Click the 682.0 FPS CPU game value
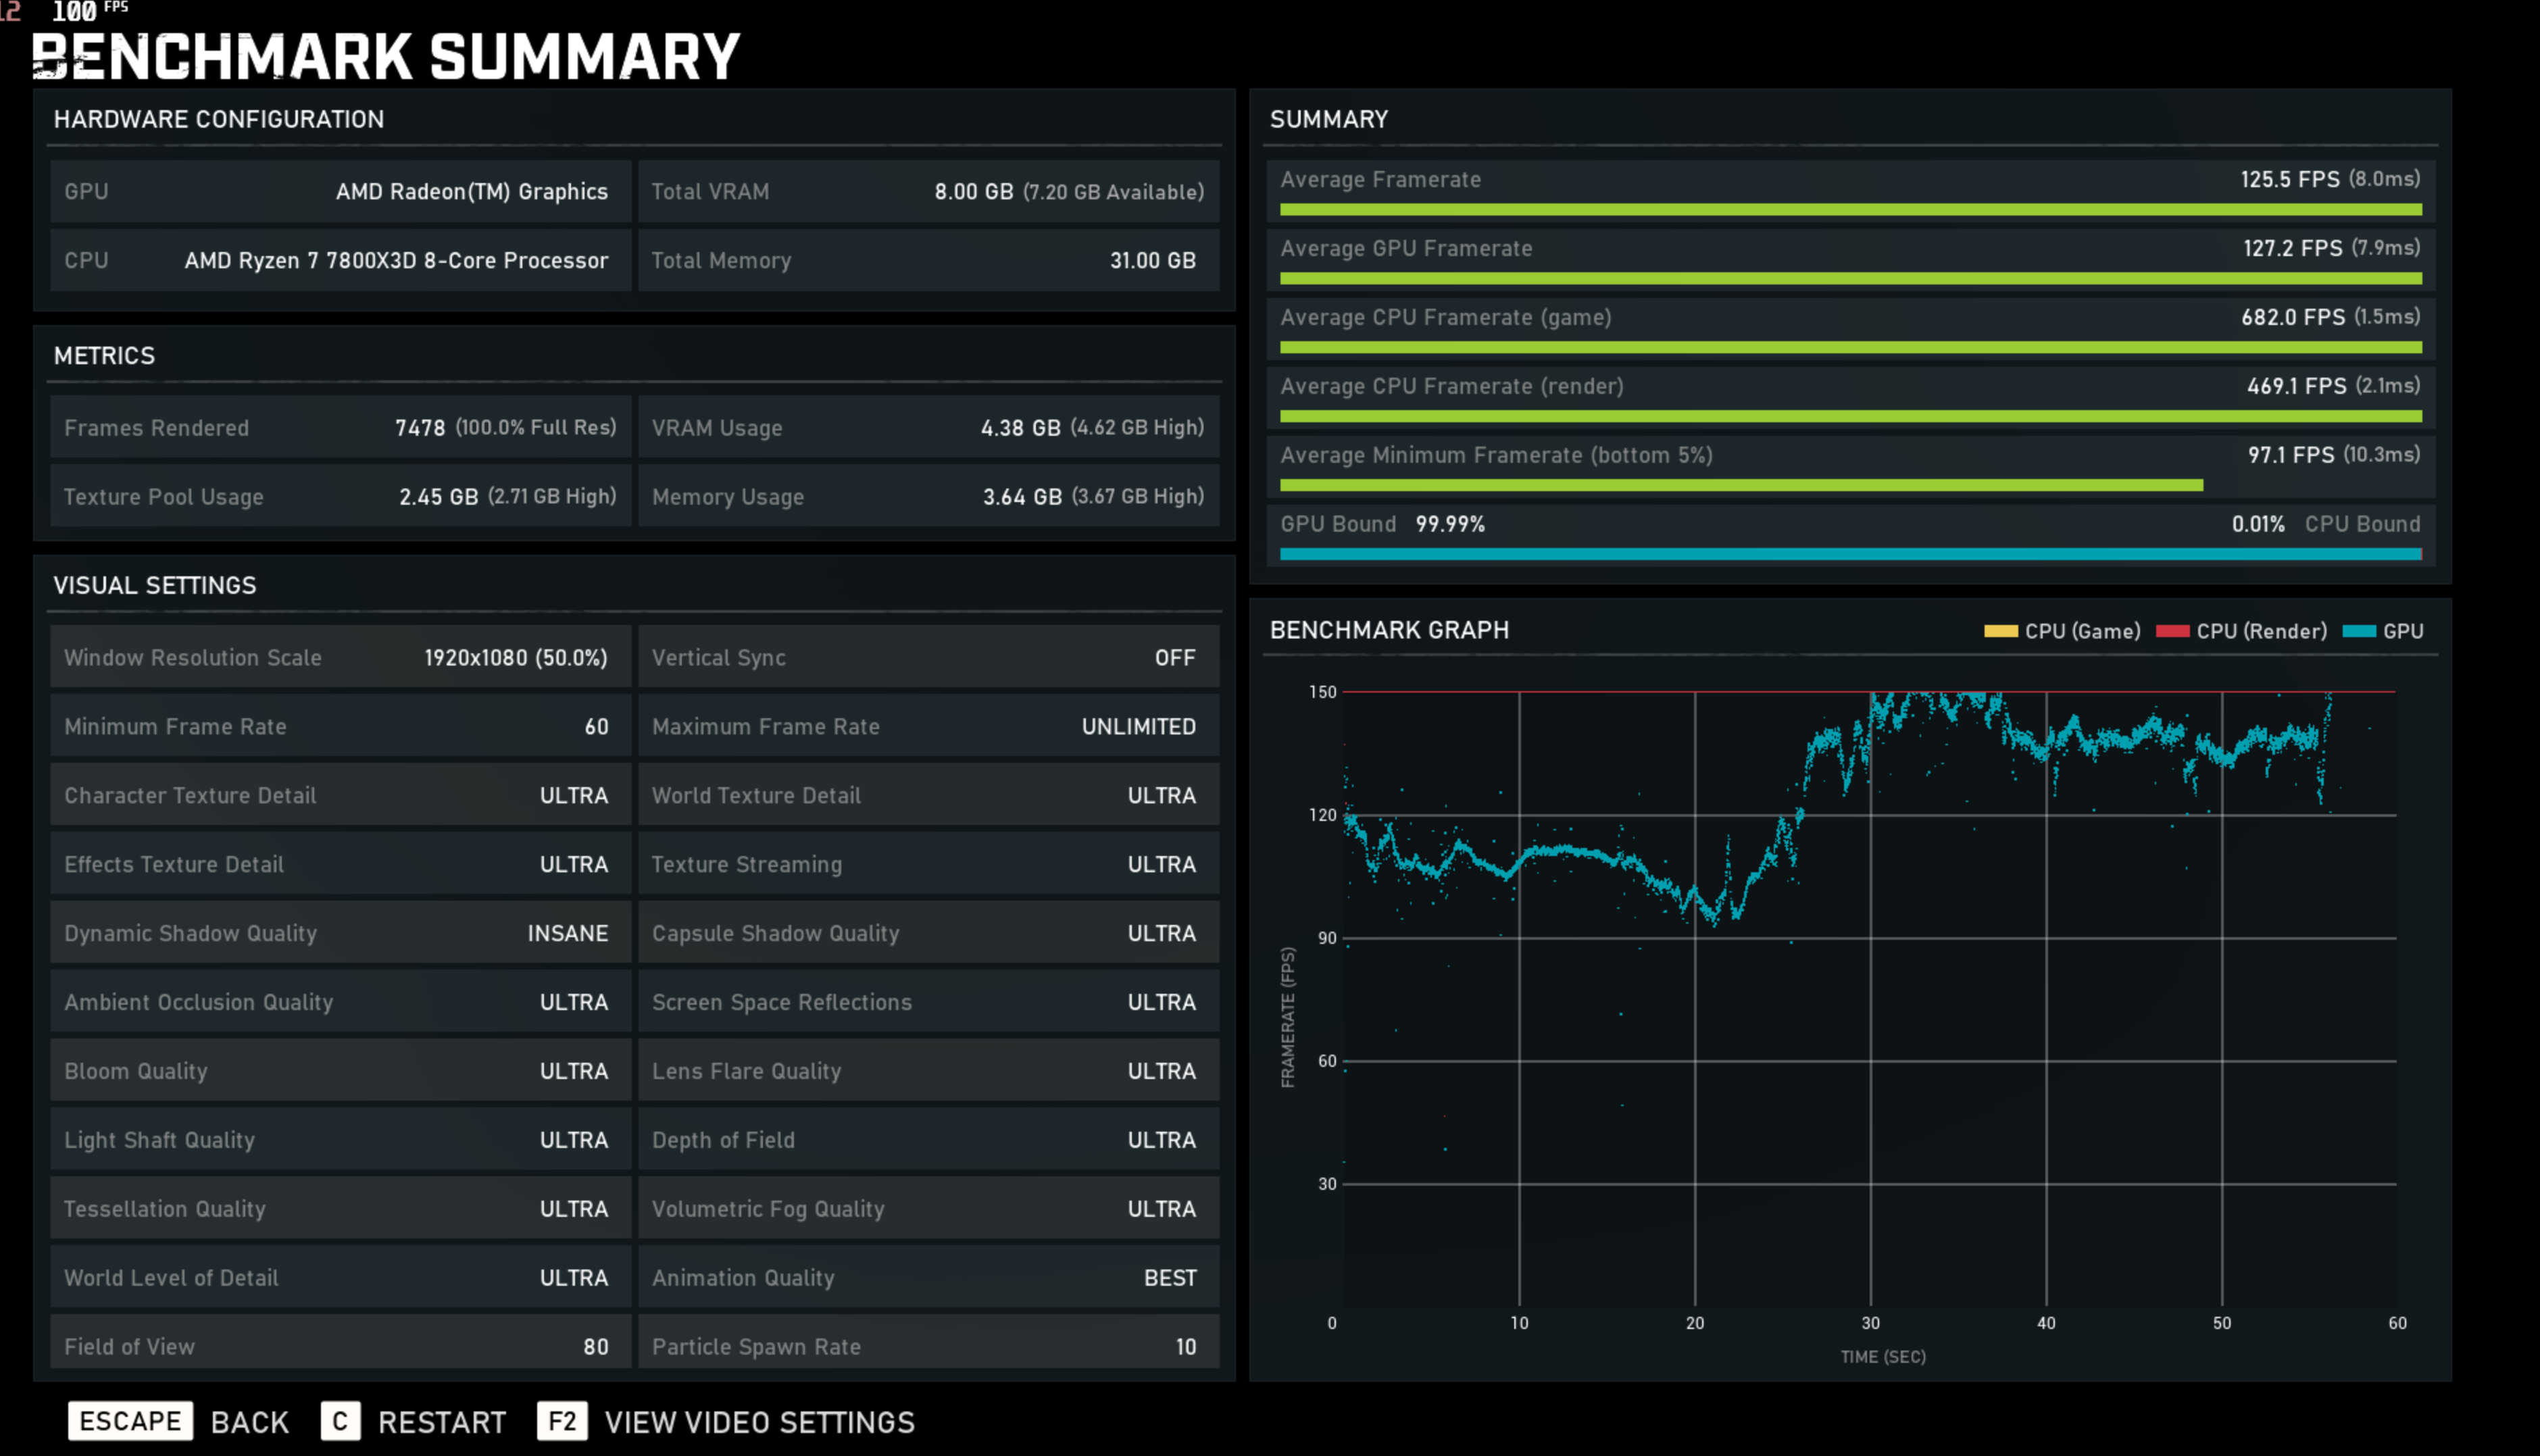Image resolution: width=2540 pixels, height=1456 pixels. coord(2293,317)
